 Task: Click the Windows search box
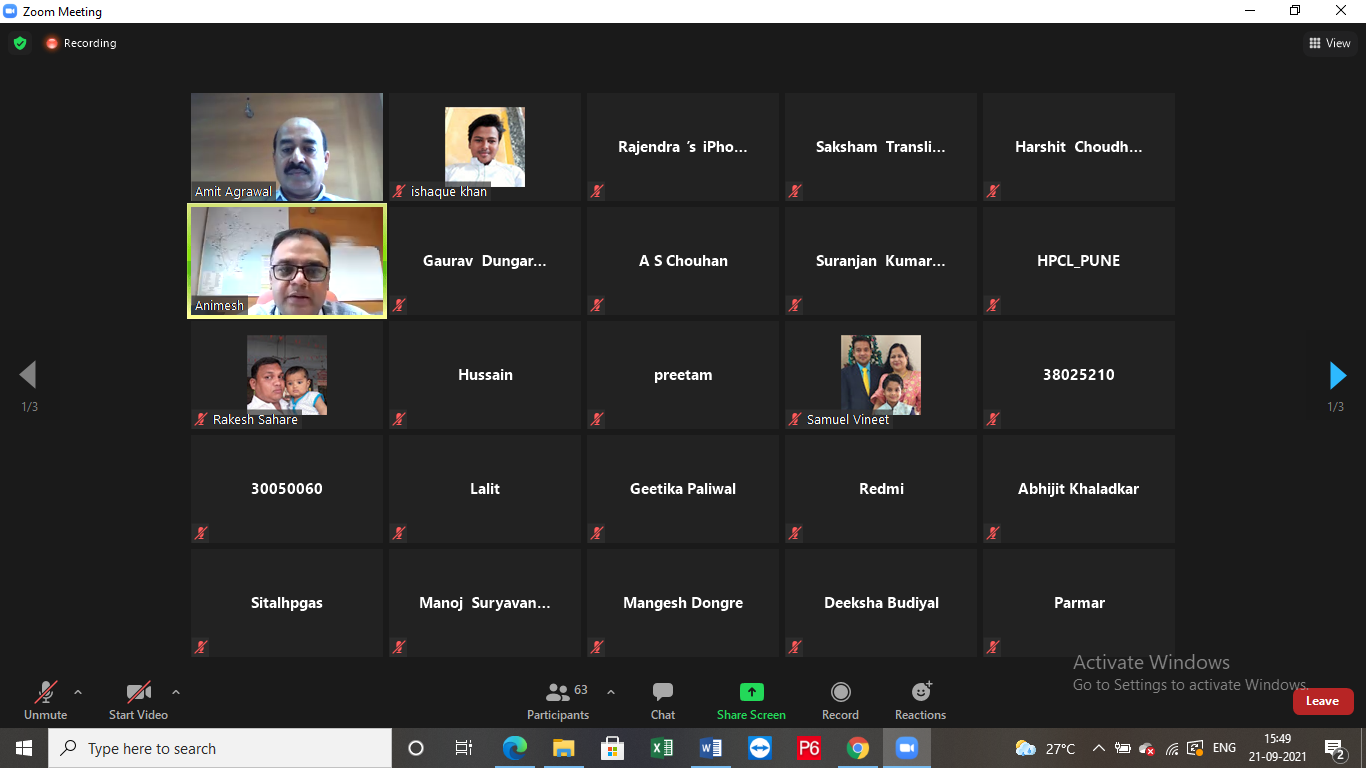tap(220, 748)
